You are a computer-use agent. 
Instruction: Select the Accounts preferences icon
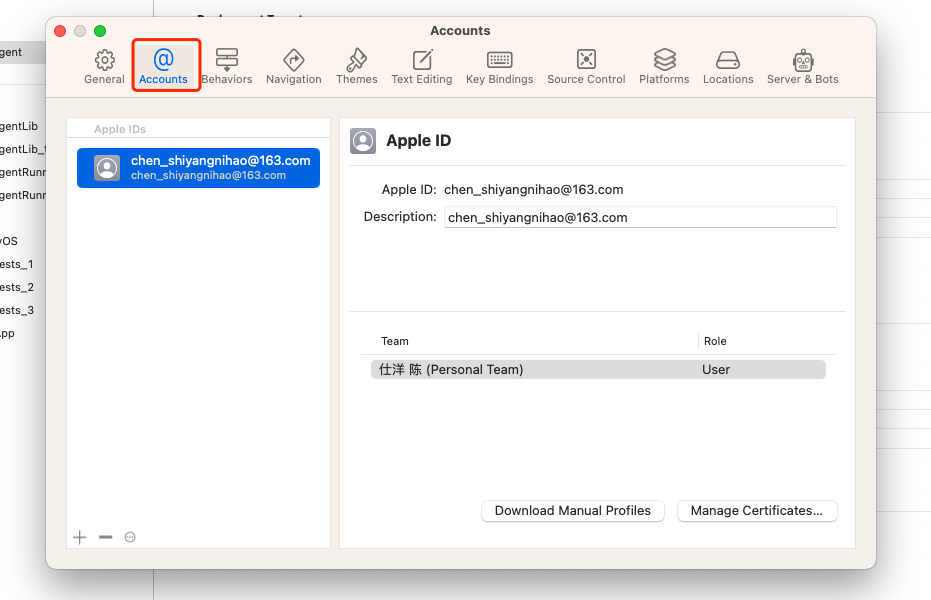click(x=163, y=66)
